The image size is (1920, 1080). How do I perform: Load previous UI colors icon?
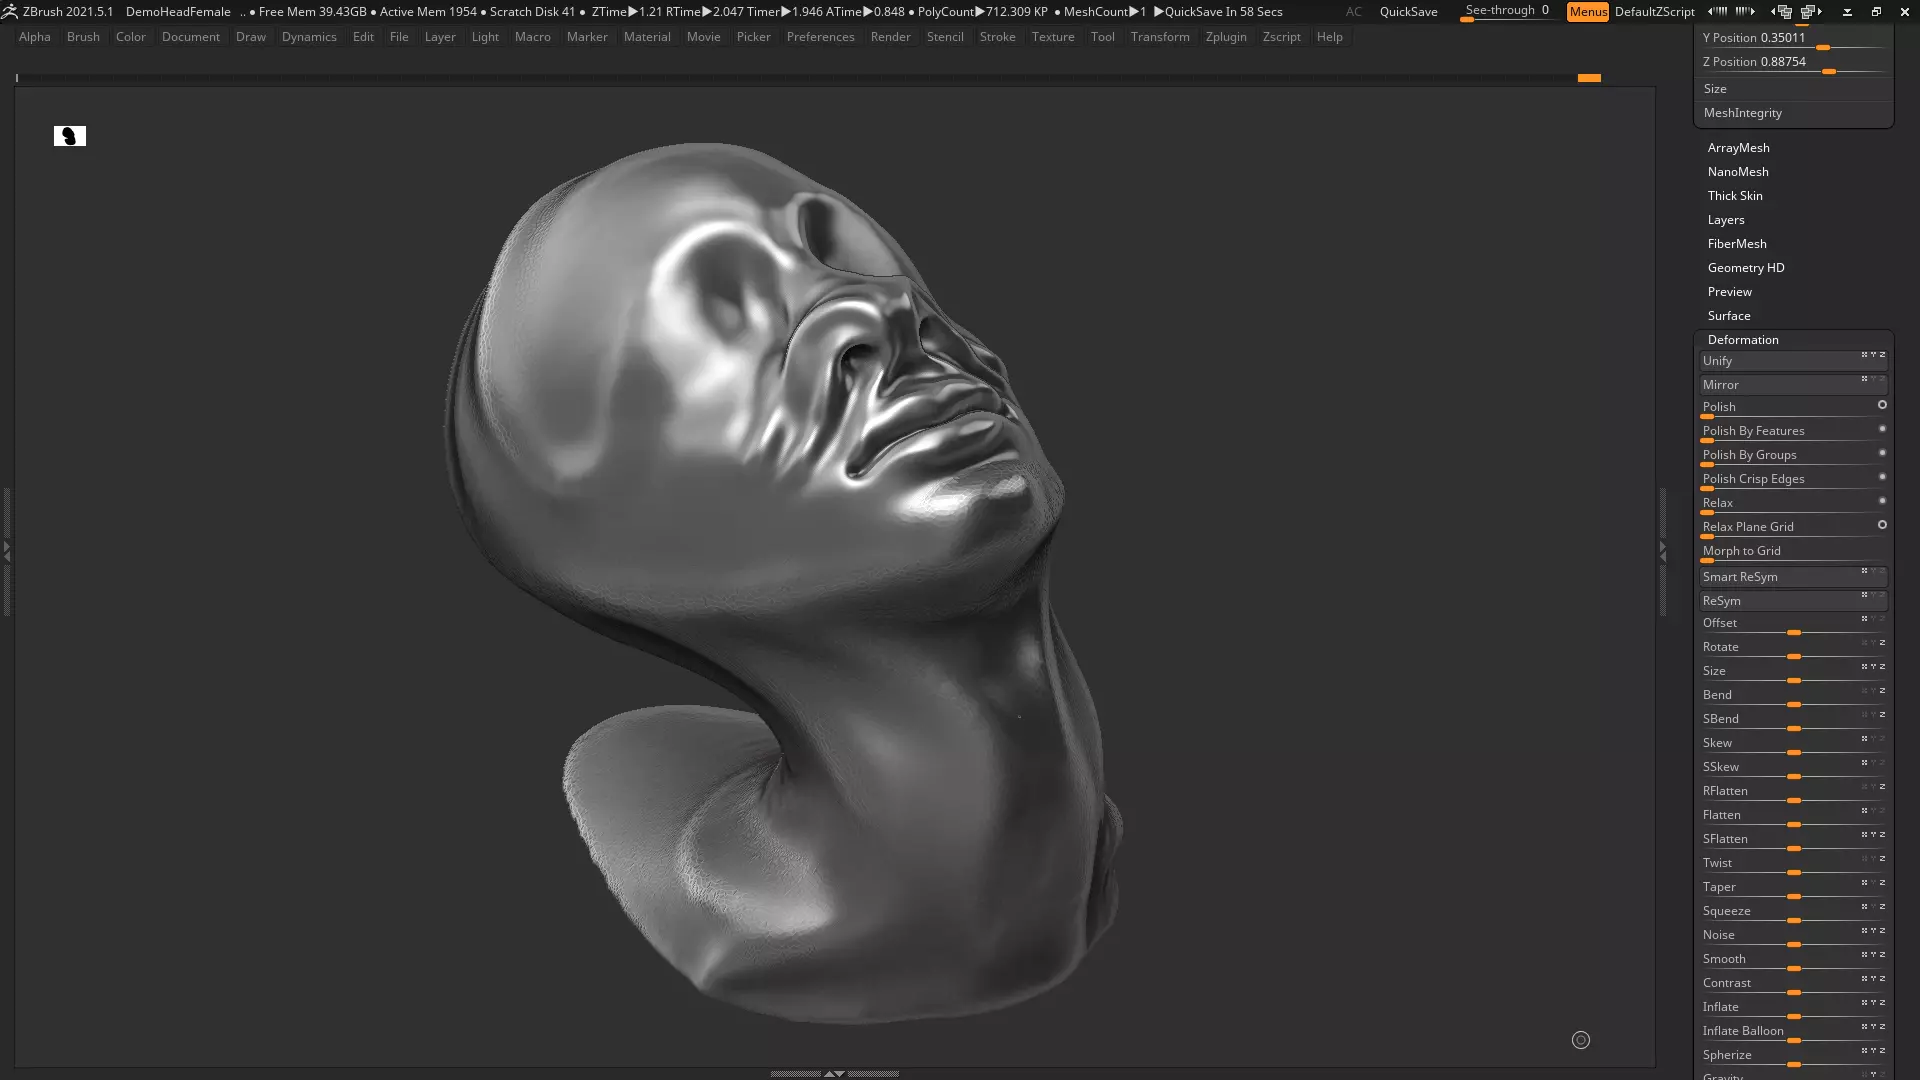pos(1717,12)
